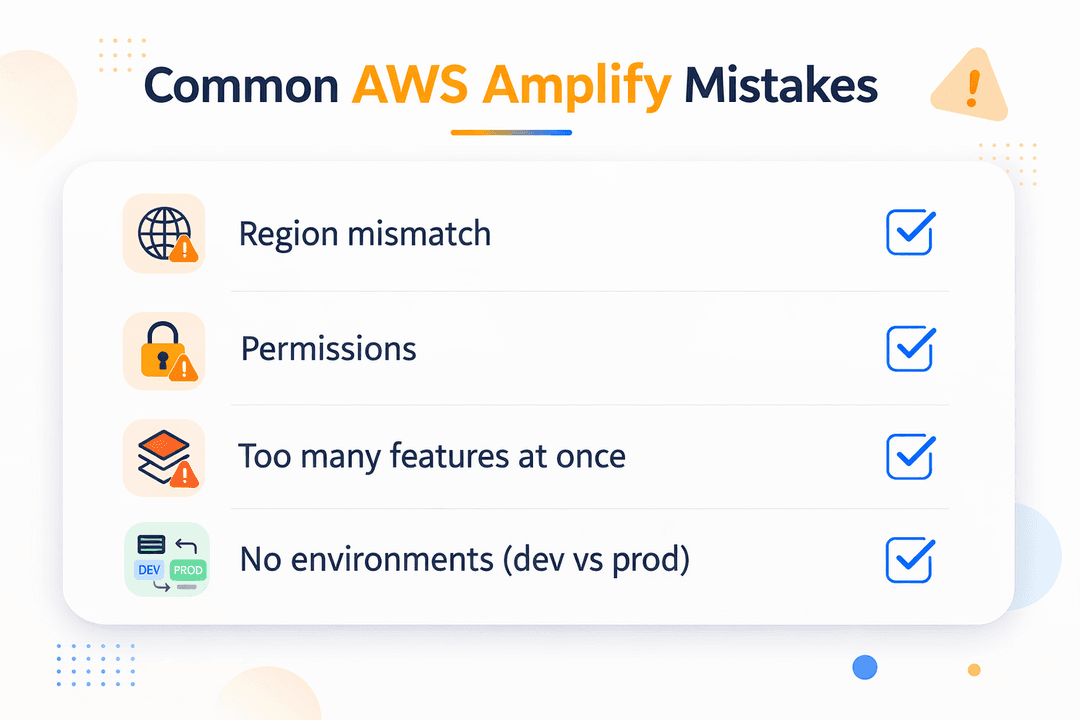Viewport: 1080px width, 720px height.
Task: Click the DEV/PROD environments icon
Action: [167, 559]
